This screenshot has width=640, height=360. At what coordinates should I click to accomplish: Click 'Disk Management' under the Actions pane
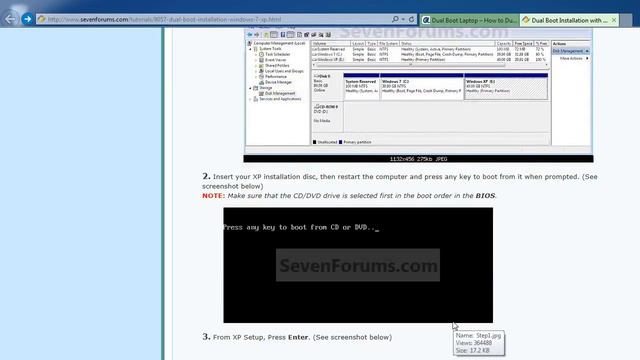571,51
